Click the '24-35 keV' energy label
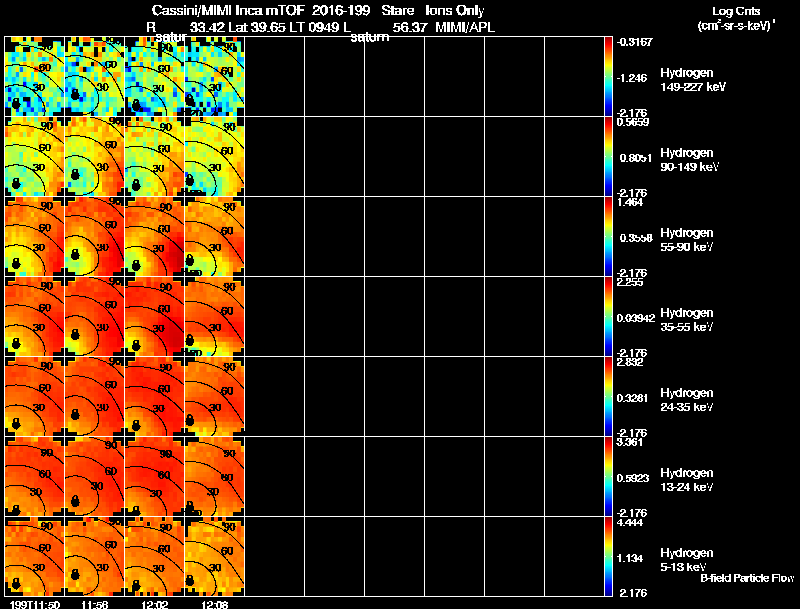800x609 pixels. [687, 408]
